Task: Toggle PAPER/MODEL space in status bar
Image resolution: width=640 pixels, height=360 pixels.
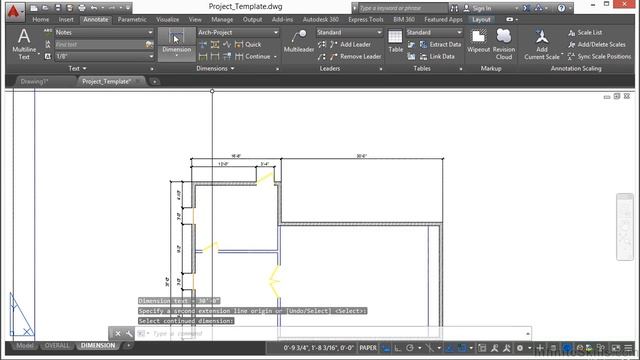Action: pyautogui.click(x=368, y=348)
